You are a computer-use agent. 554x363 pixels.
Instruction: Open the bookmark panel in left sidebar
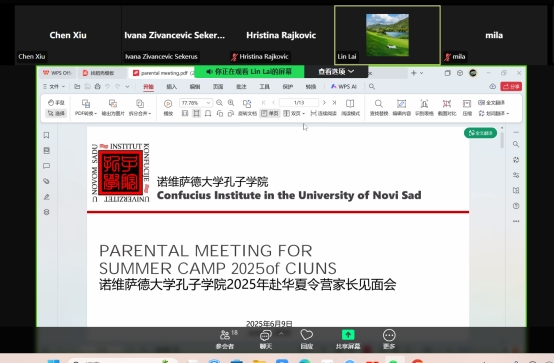point(46,135)
